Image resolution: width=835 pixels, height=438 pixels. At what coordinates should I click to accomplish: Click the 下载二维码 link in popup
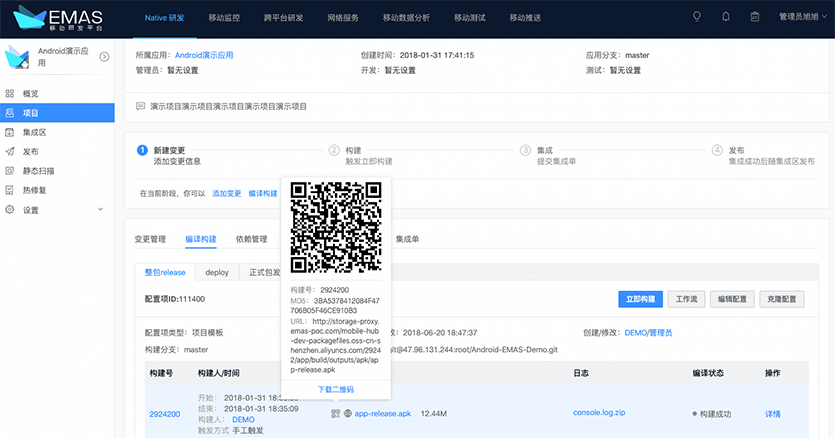pyautogui.click(x=335, y=389)
